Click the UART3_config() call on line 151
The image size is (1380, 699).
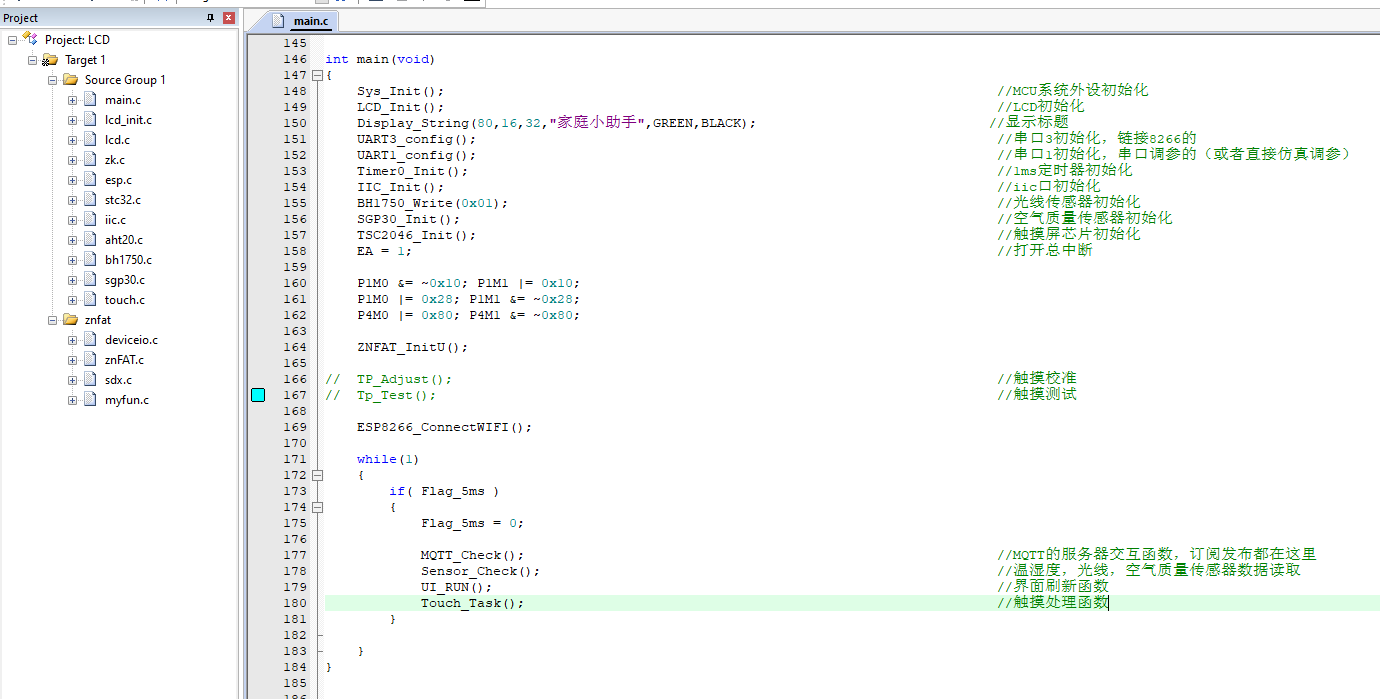click(x=416, y=139)
